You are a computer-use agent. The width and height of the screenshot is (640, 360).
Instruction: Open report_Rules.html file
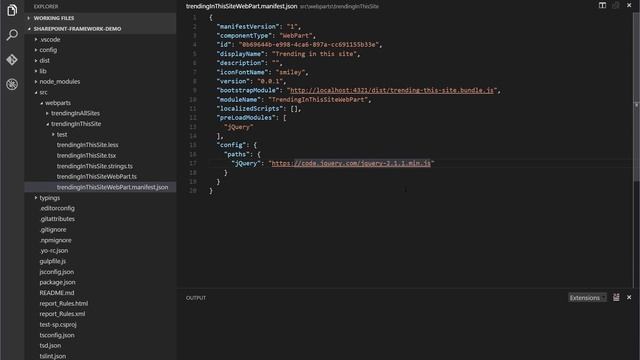click(x=64, y=303)
